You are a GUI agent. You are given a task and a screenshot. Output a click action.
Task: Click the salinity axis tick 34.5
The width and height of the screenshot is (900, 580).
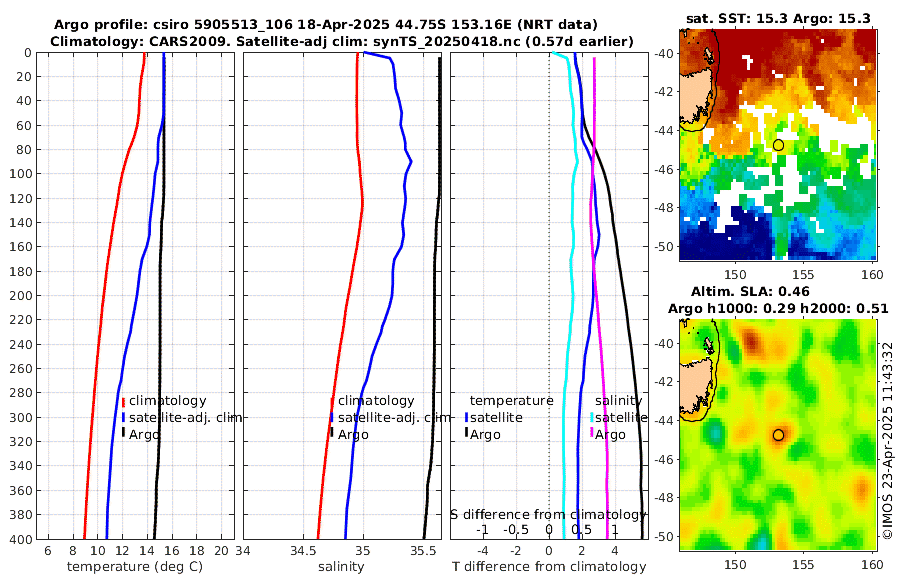[x=302, y=550]
